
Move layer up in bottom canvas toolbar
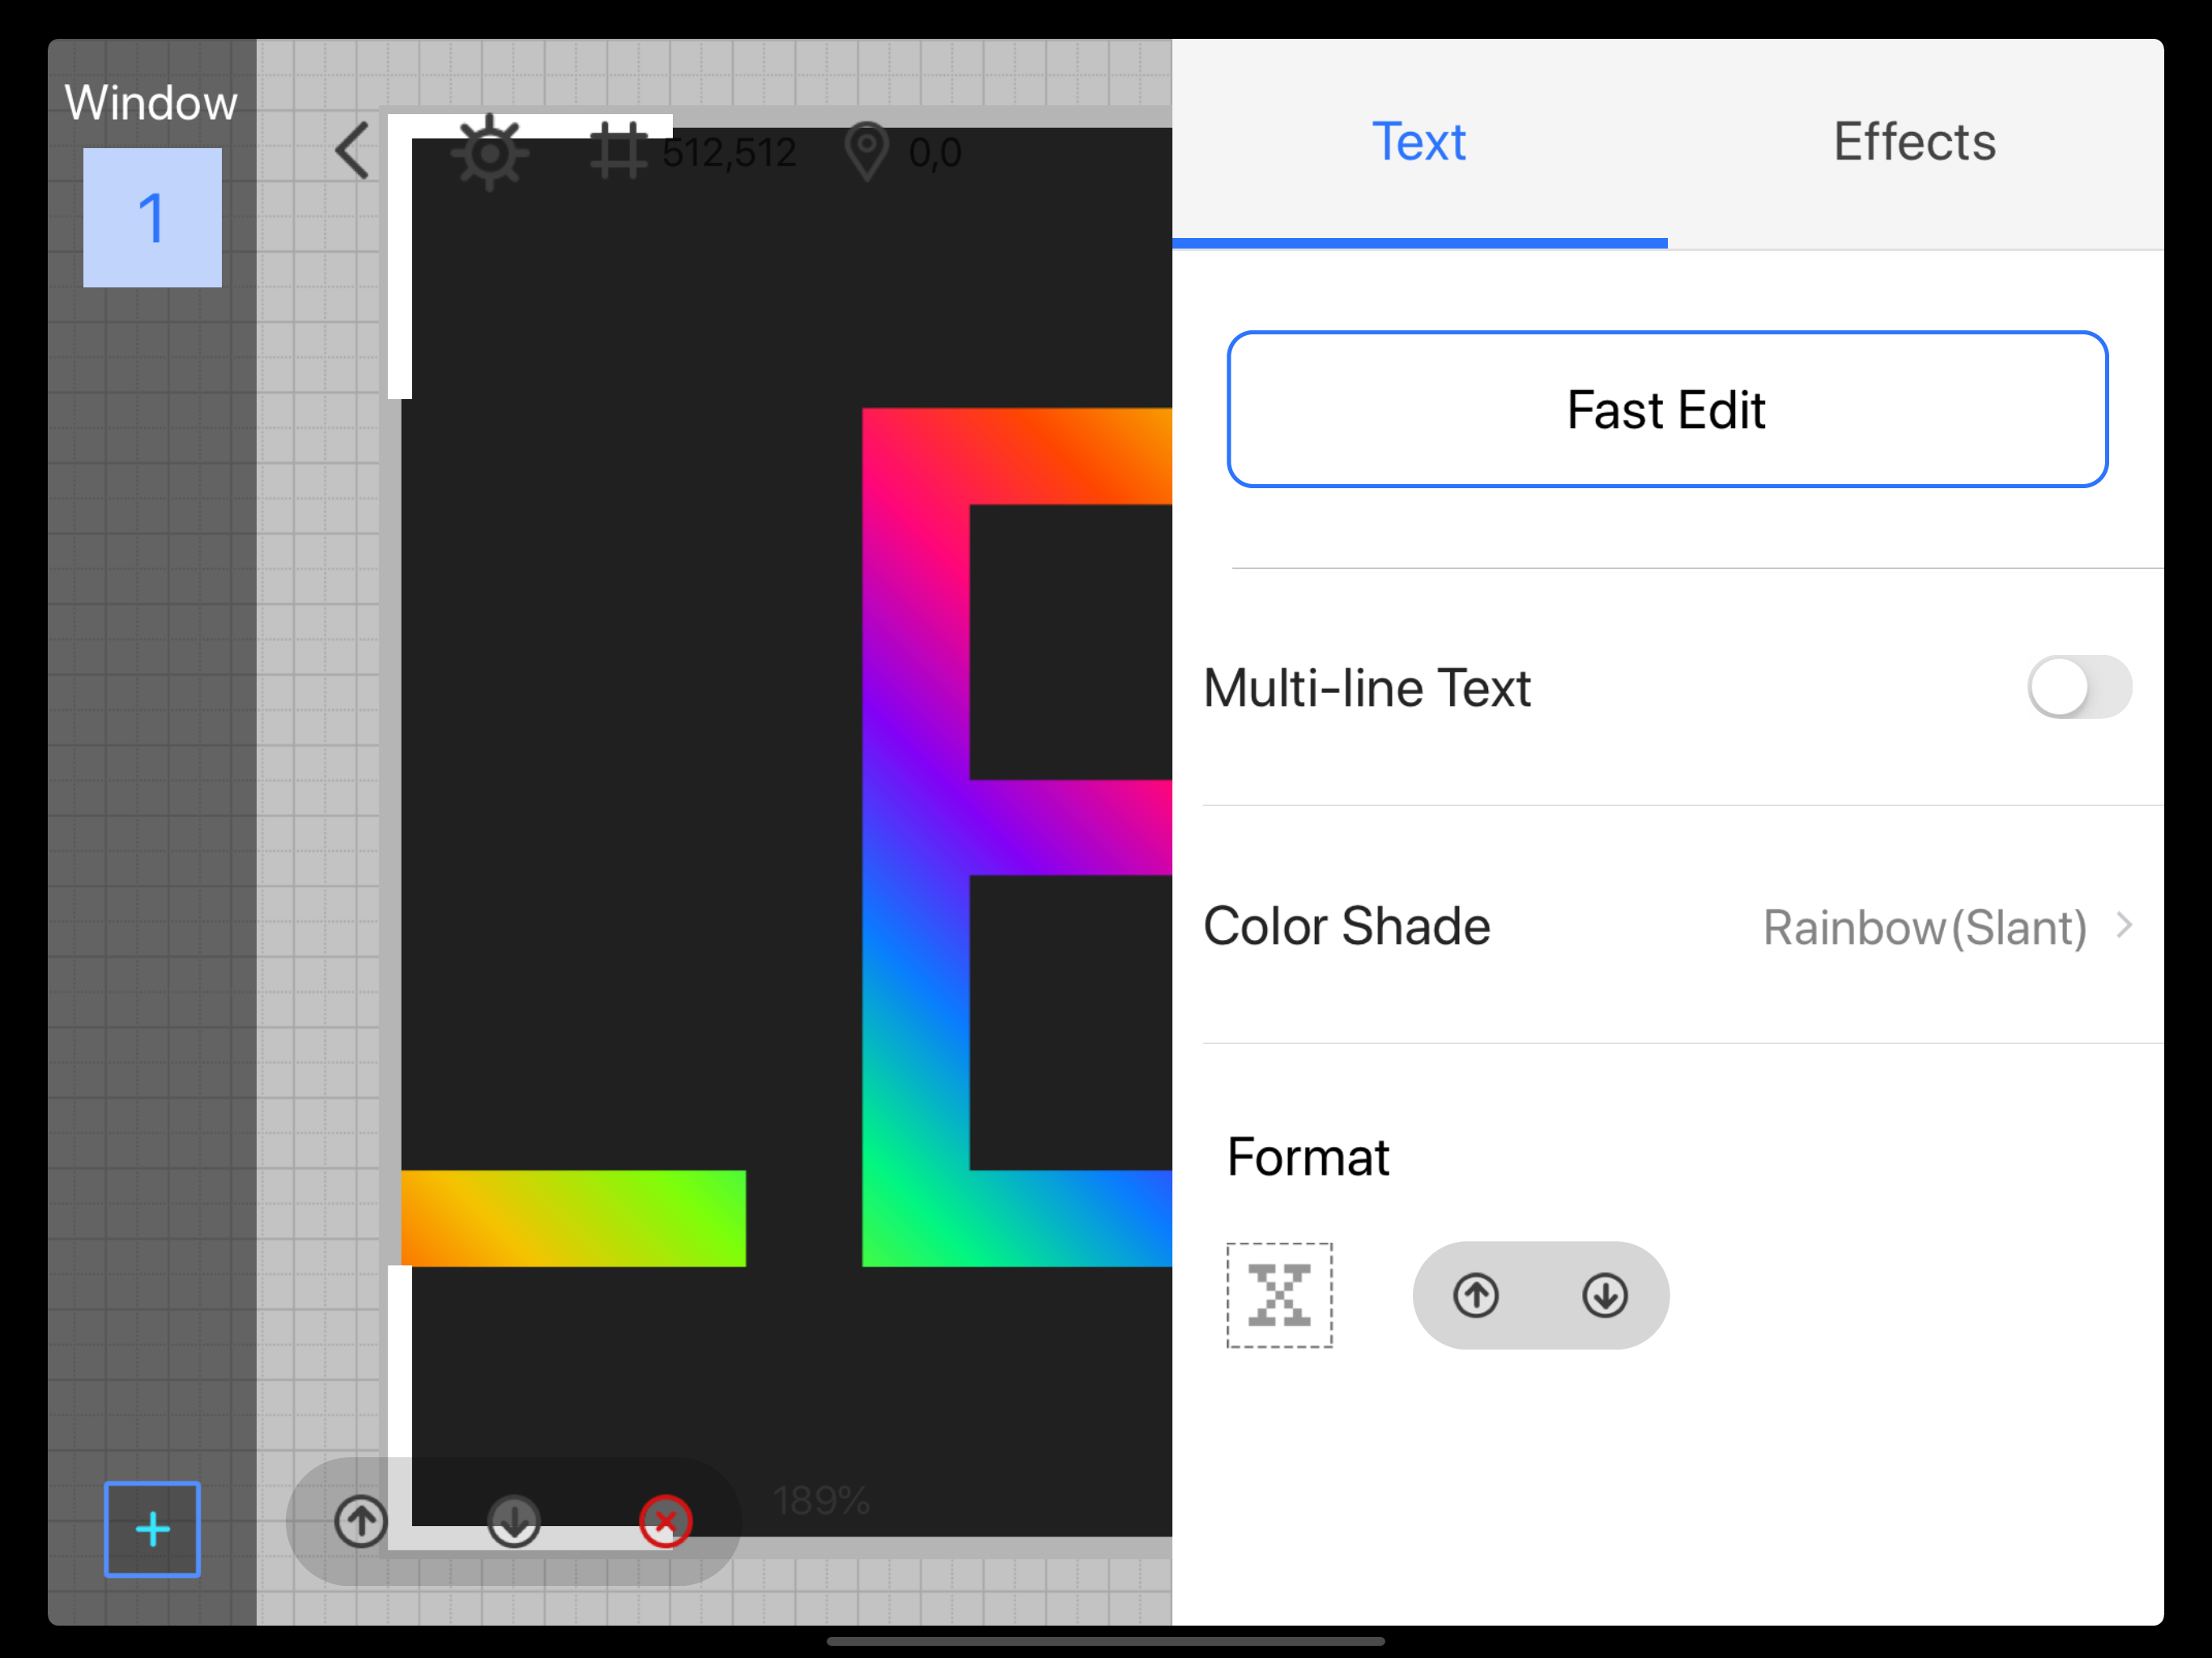[x=361, y=1521]
